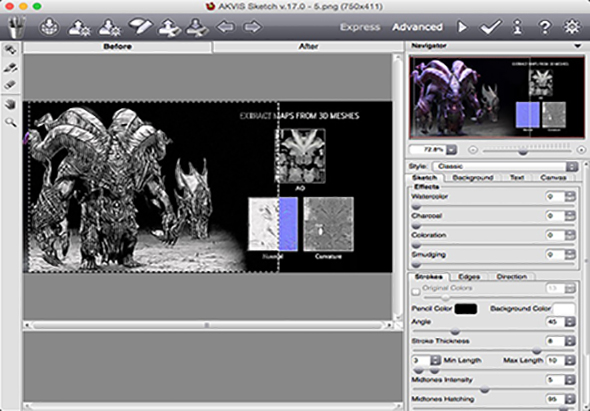Adjust the Max Length stepper
590x411 pixels.
570,361
